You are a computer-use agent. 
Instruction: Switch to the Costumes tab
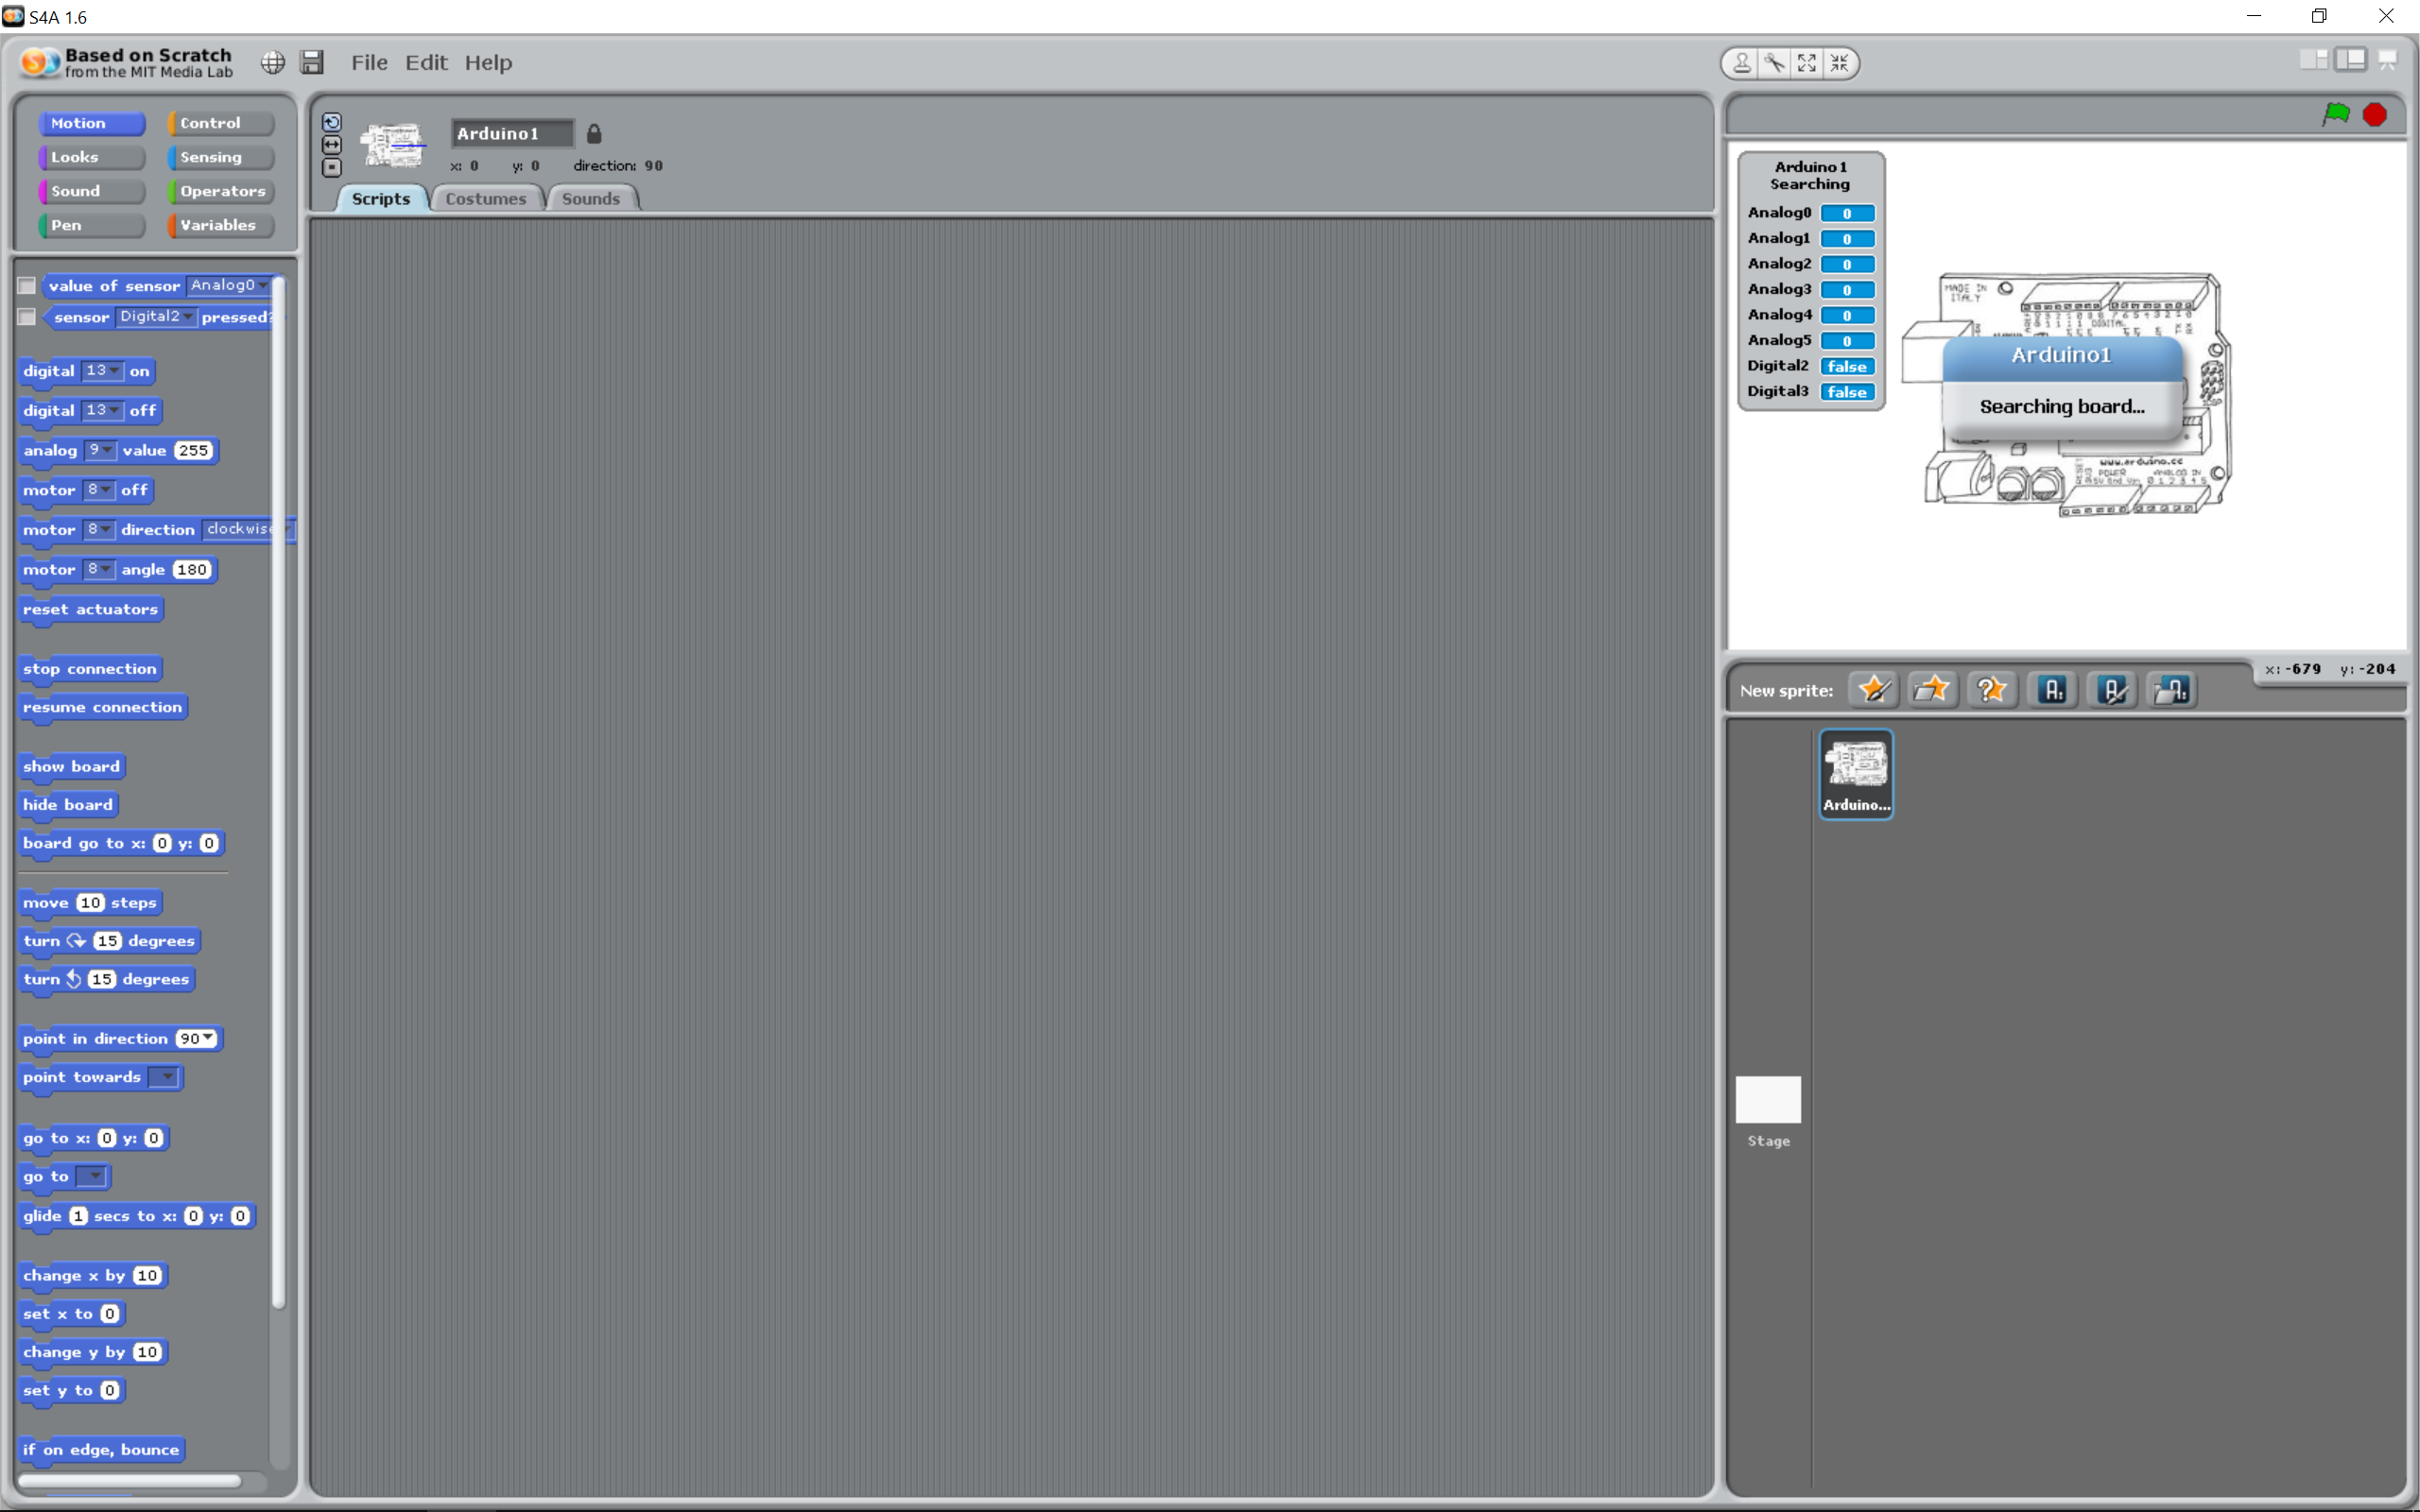click(486, 198)
